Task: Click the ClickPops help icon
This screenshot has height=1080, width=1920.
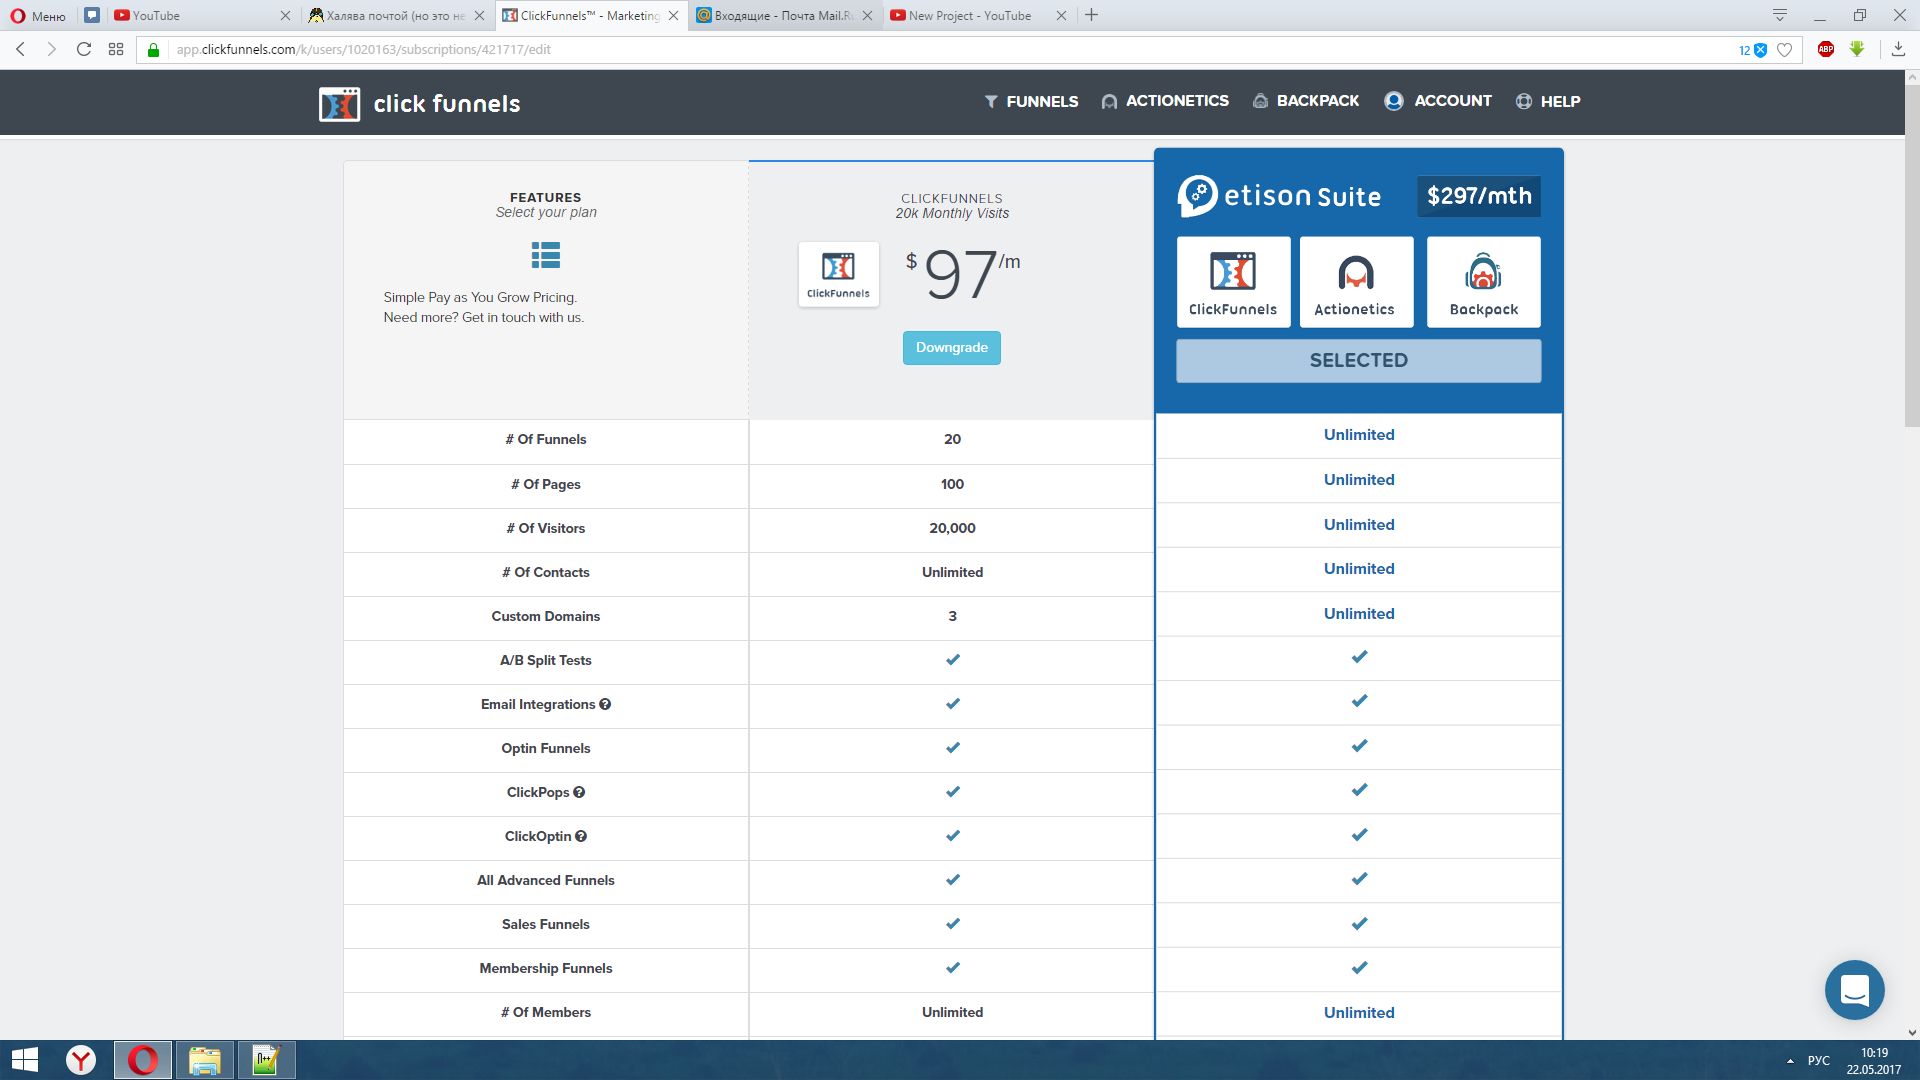Action: click(x=579, y=793)
